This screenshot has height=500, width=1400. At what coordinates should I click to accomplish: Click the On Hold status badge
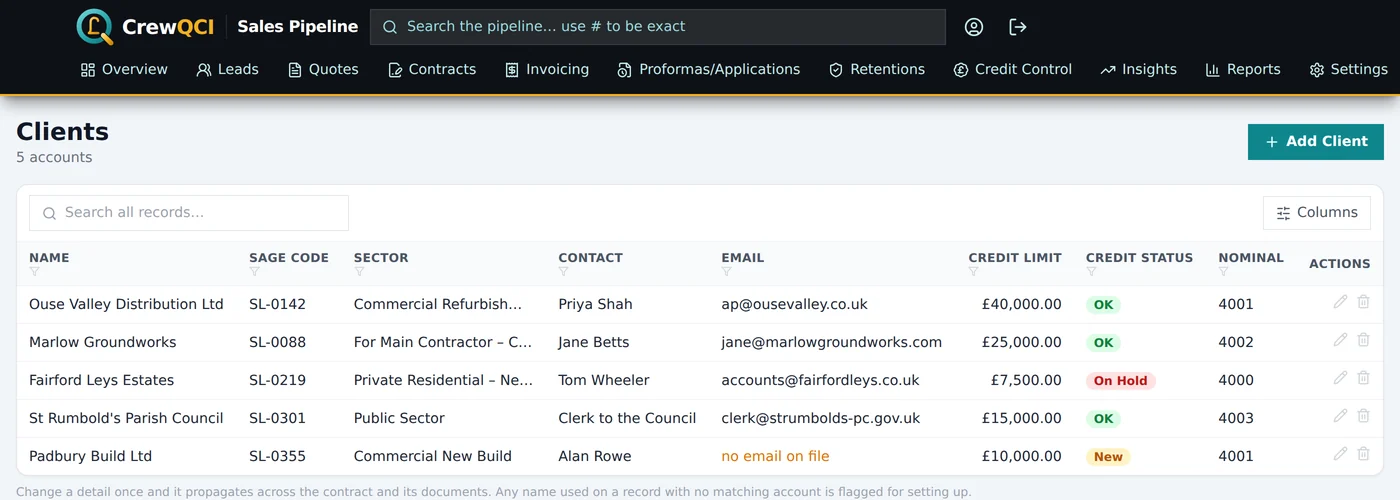(x=1121, y=381)
